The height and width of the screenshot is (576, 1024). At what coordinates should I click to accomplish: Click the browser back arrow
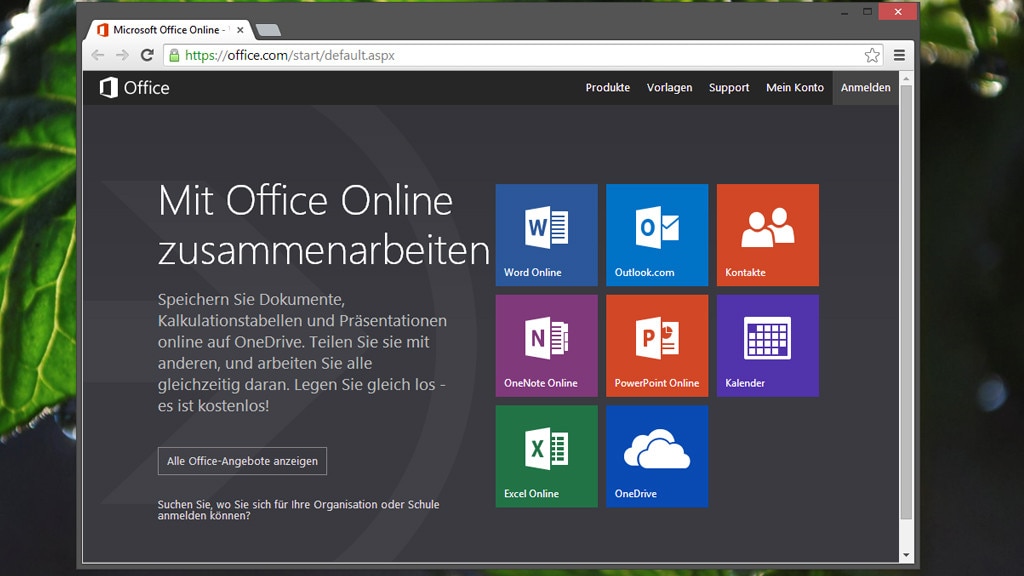point(98,56)
